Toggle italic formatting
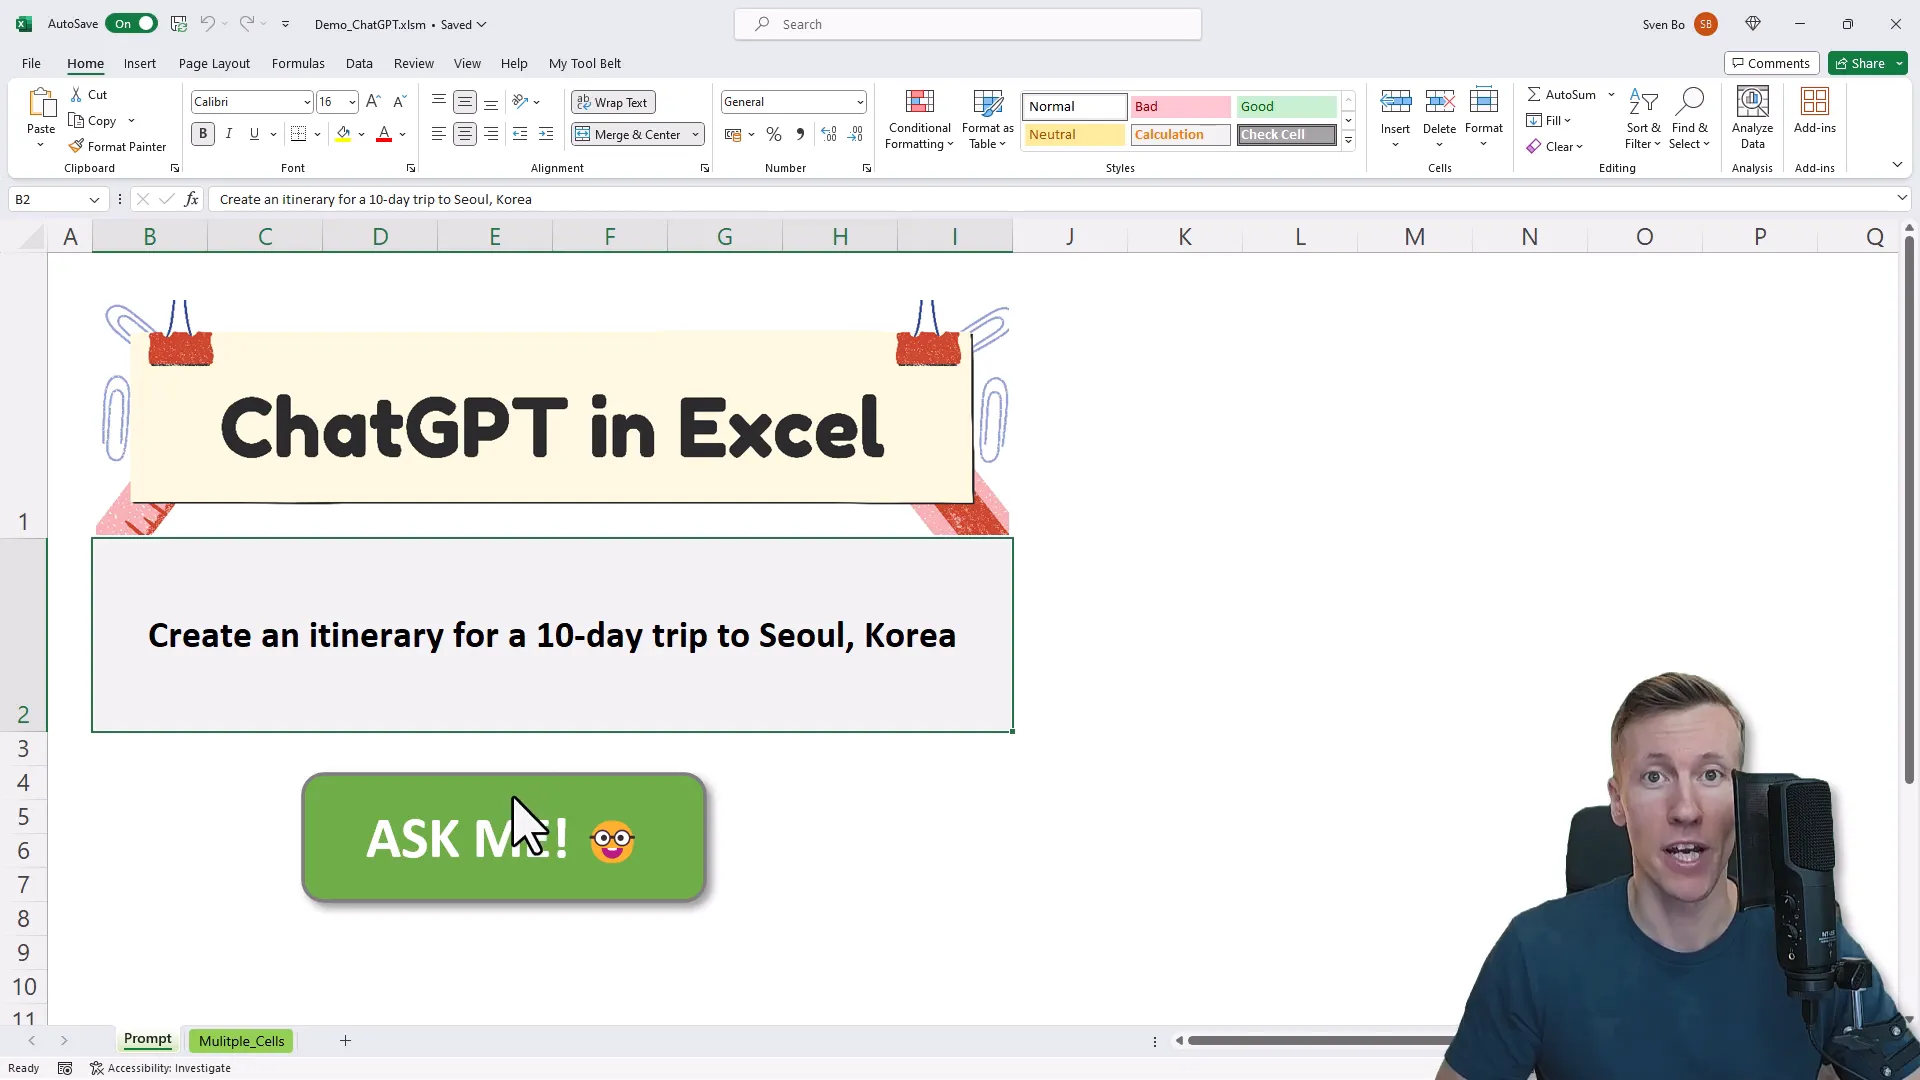 point(228,133)
